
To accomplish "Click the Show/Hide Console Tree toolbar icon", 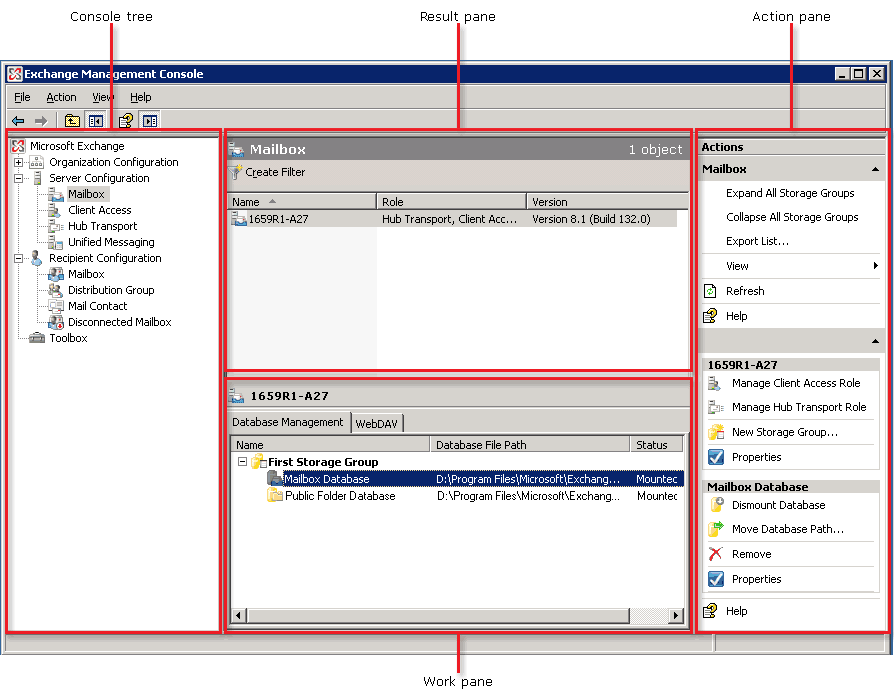I will (94, 120).
